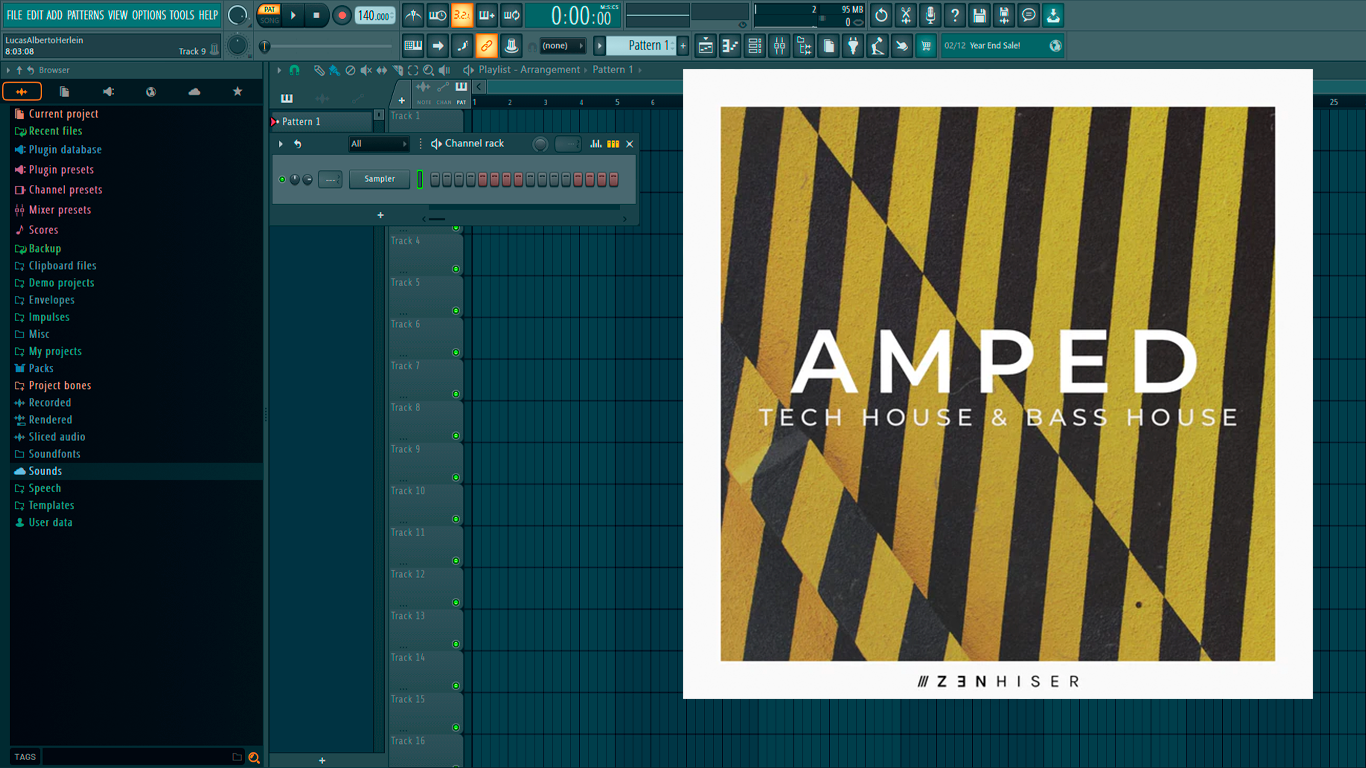Screen dimensions: 1366x768
Task: Toggle loop recording icon
Action: click(x=511, y=15)
